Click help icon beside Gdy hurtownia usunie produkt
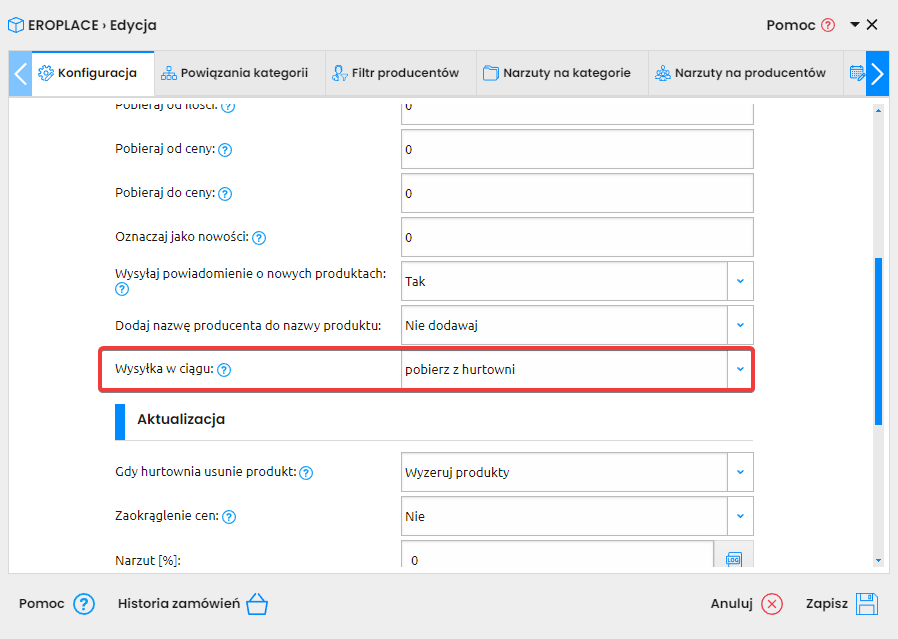 306,473
